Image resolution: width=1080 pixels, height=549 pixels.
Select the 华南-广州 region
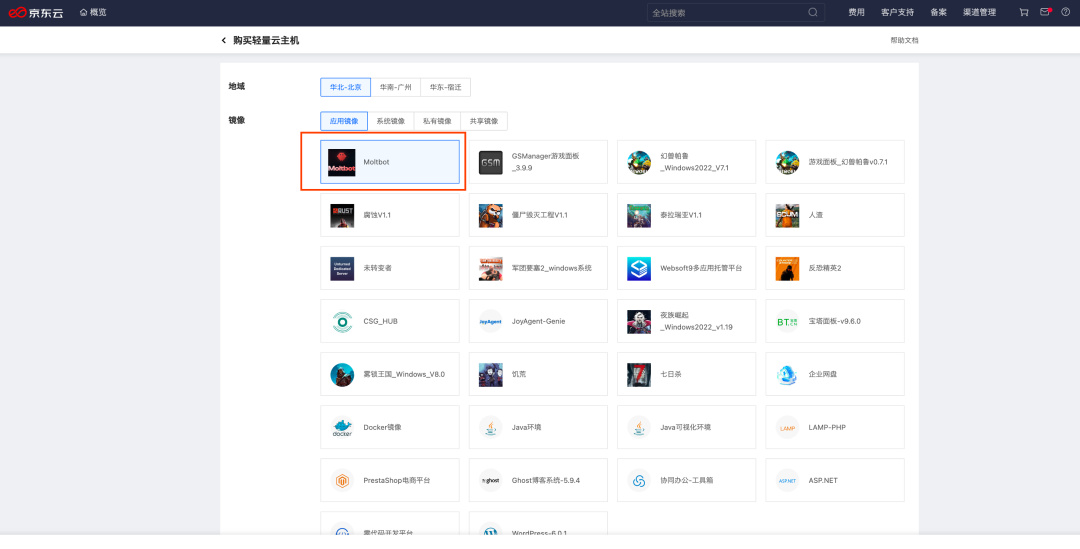(395, 87)
